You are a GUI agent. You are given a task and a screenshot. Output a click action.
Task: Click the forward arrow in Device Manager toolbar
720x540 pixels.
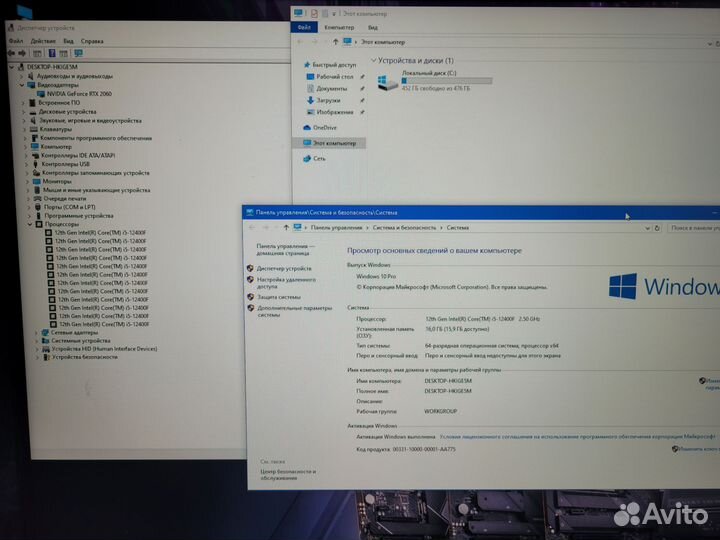(22, 53)
